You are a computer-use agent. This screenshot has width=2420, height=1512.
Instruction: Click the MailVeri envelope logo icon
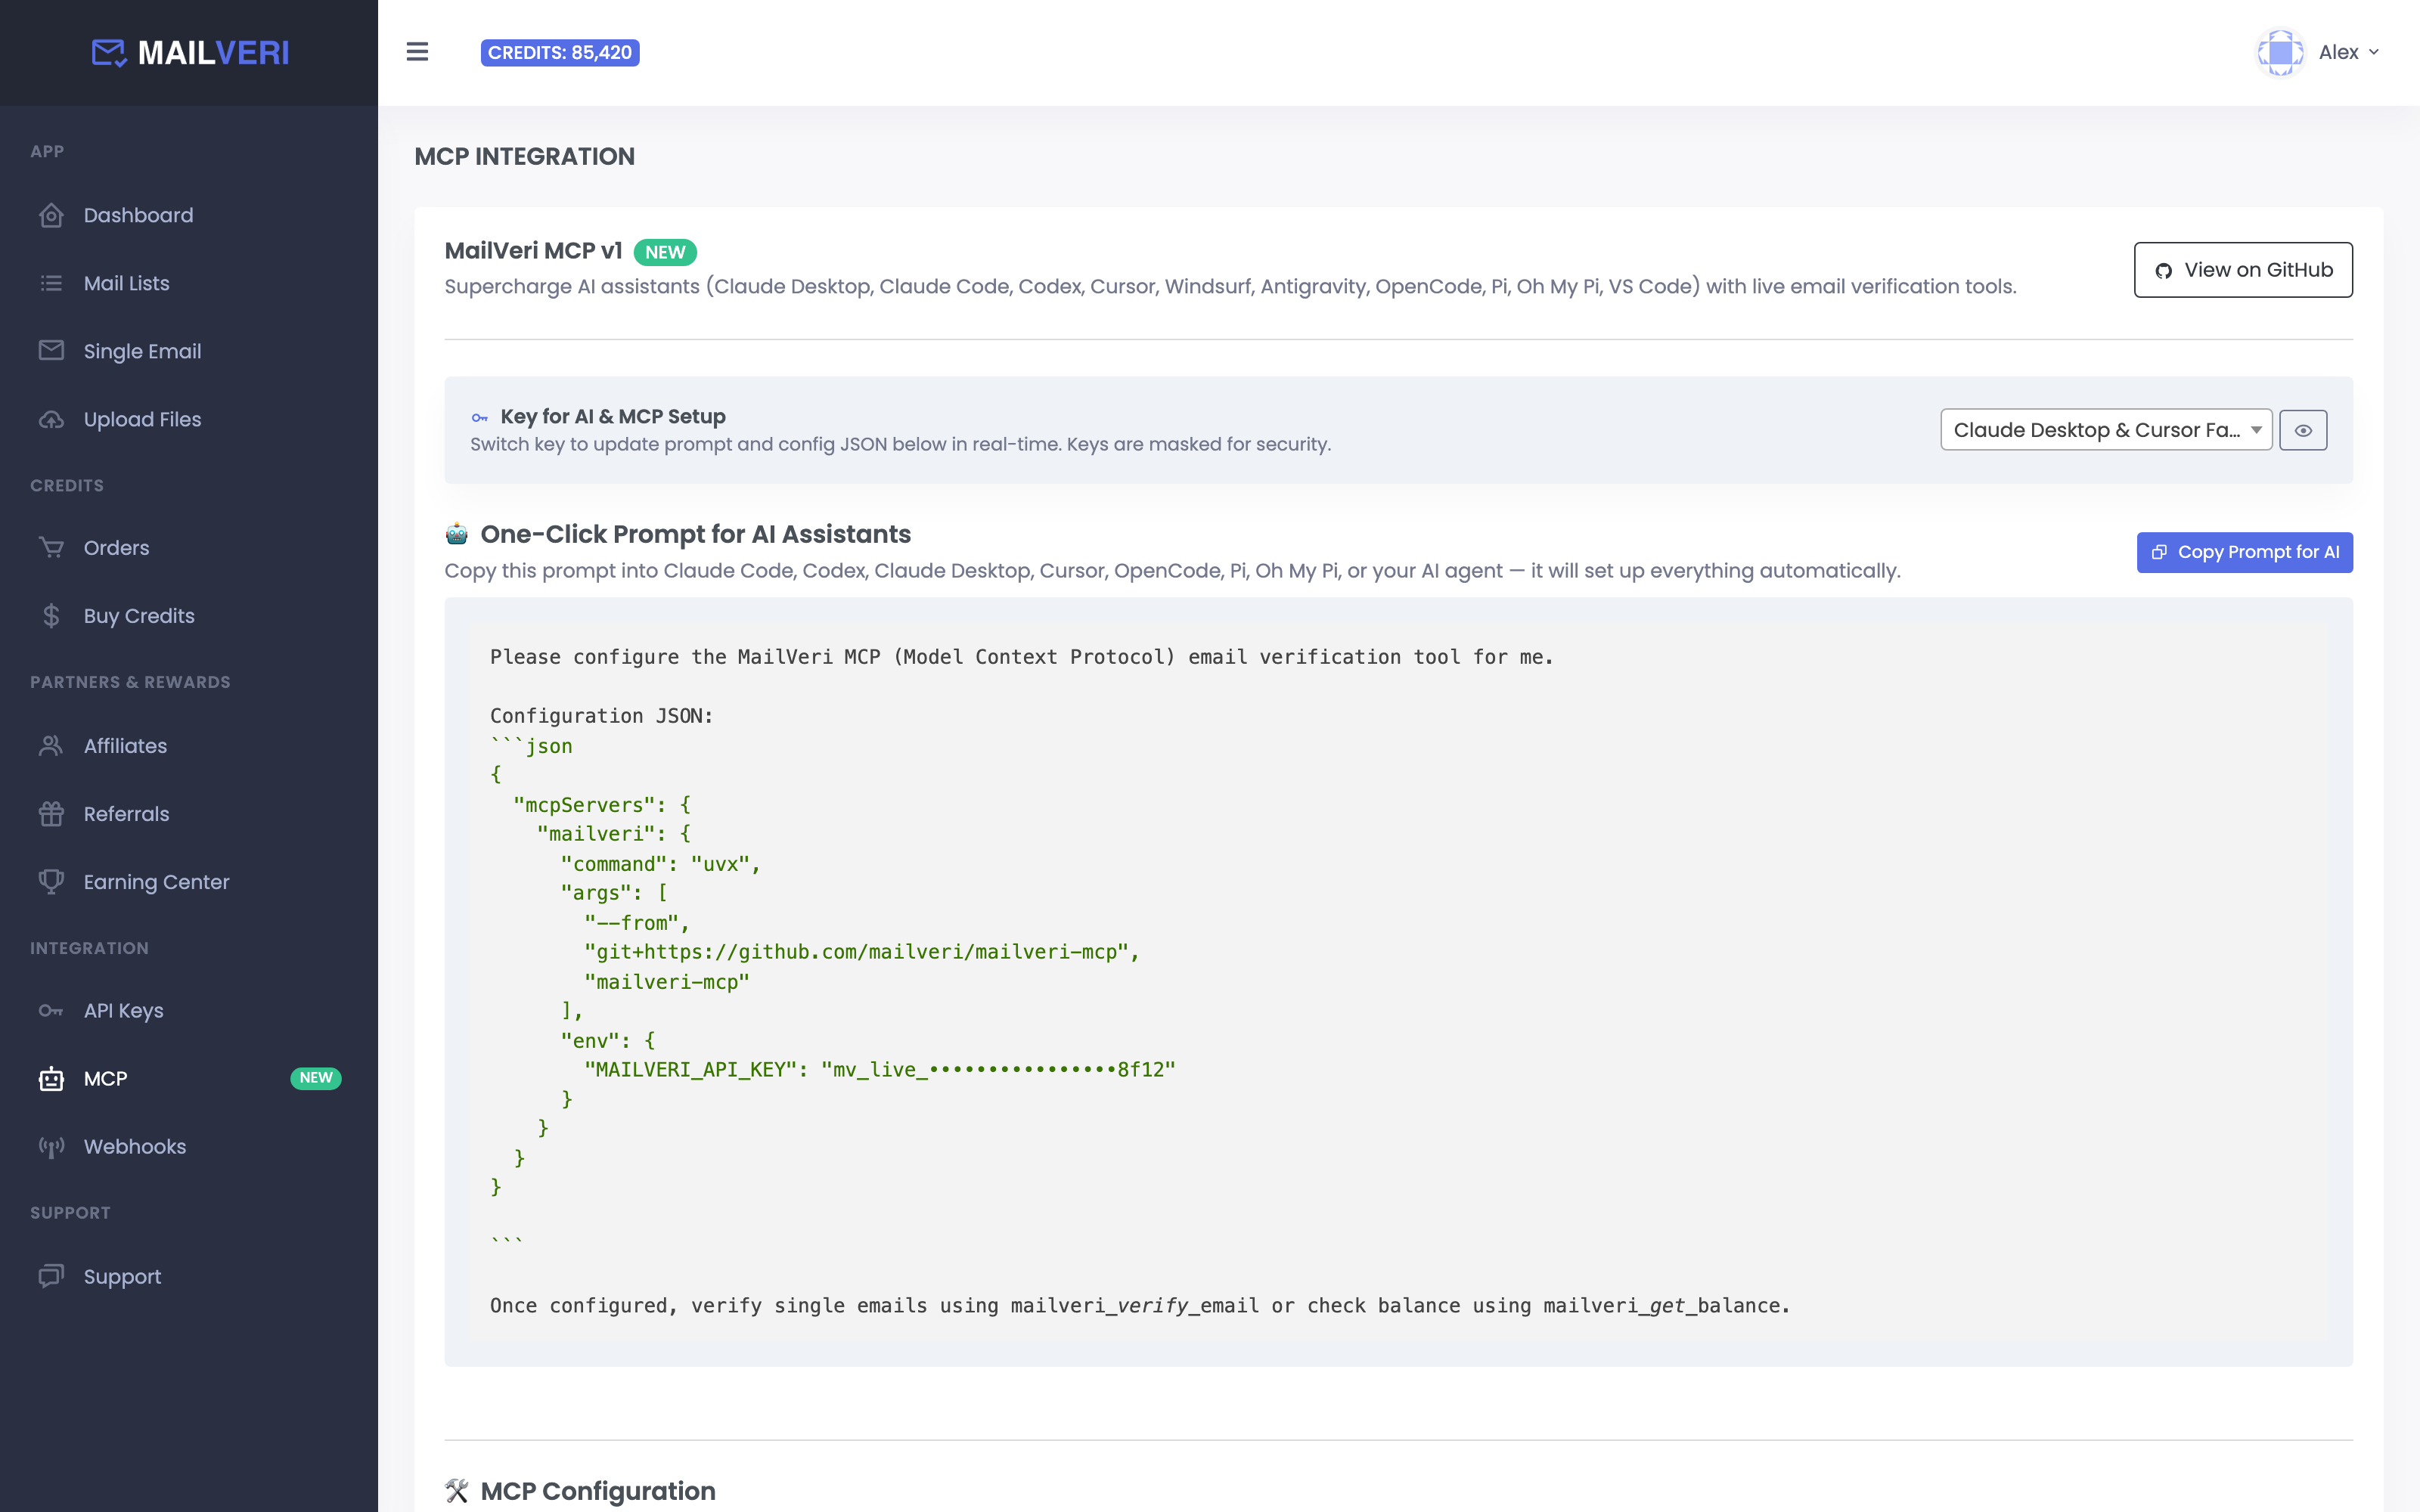108,52
